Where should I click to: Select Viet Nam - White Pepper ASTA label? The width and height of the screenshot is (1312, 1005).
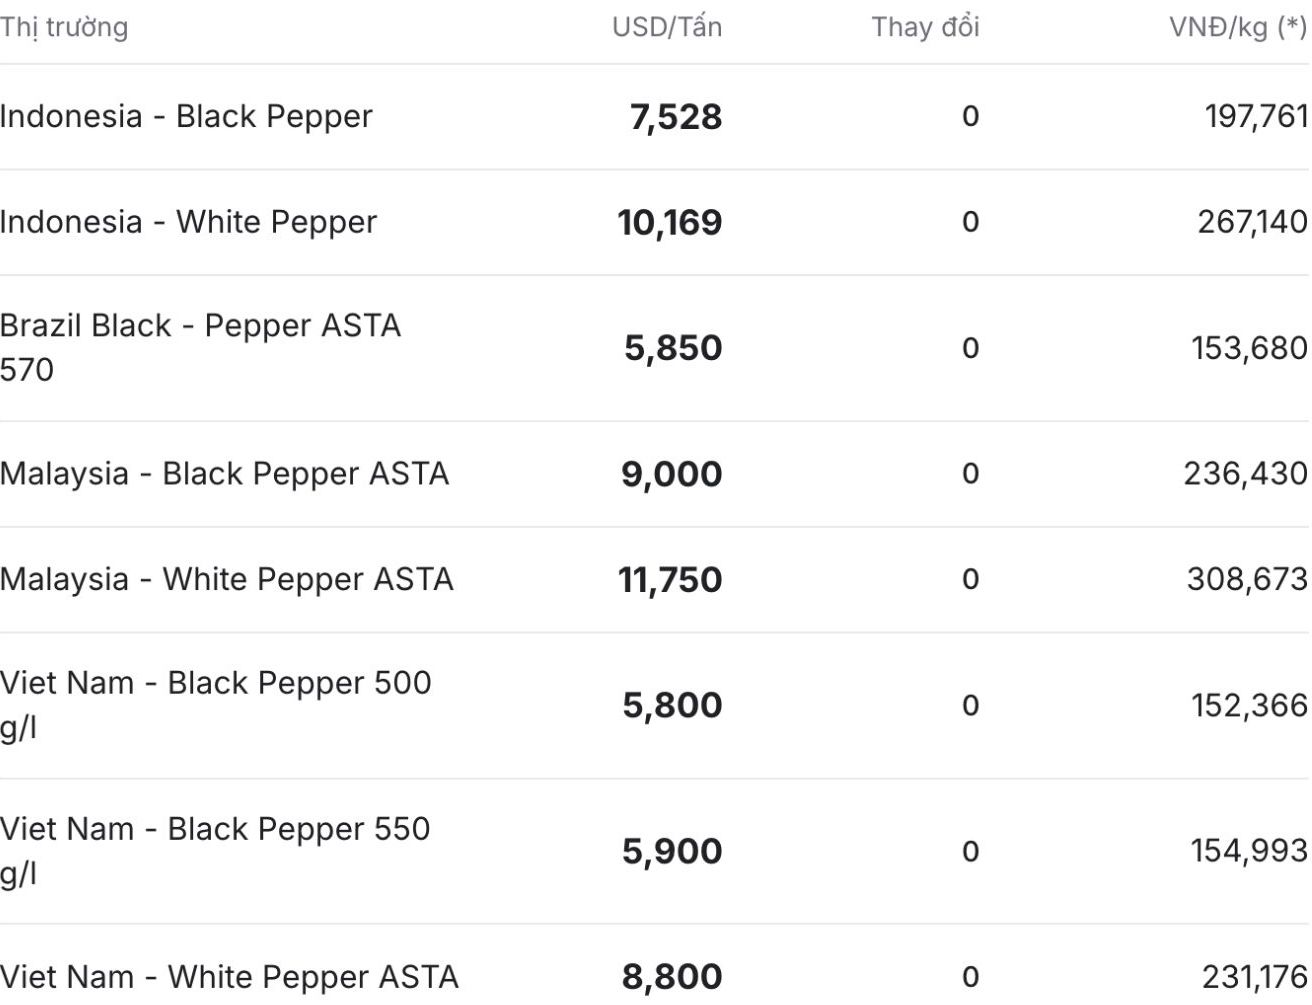tap(229, 976)
